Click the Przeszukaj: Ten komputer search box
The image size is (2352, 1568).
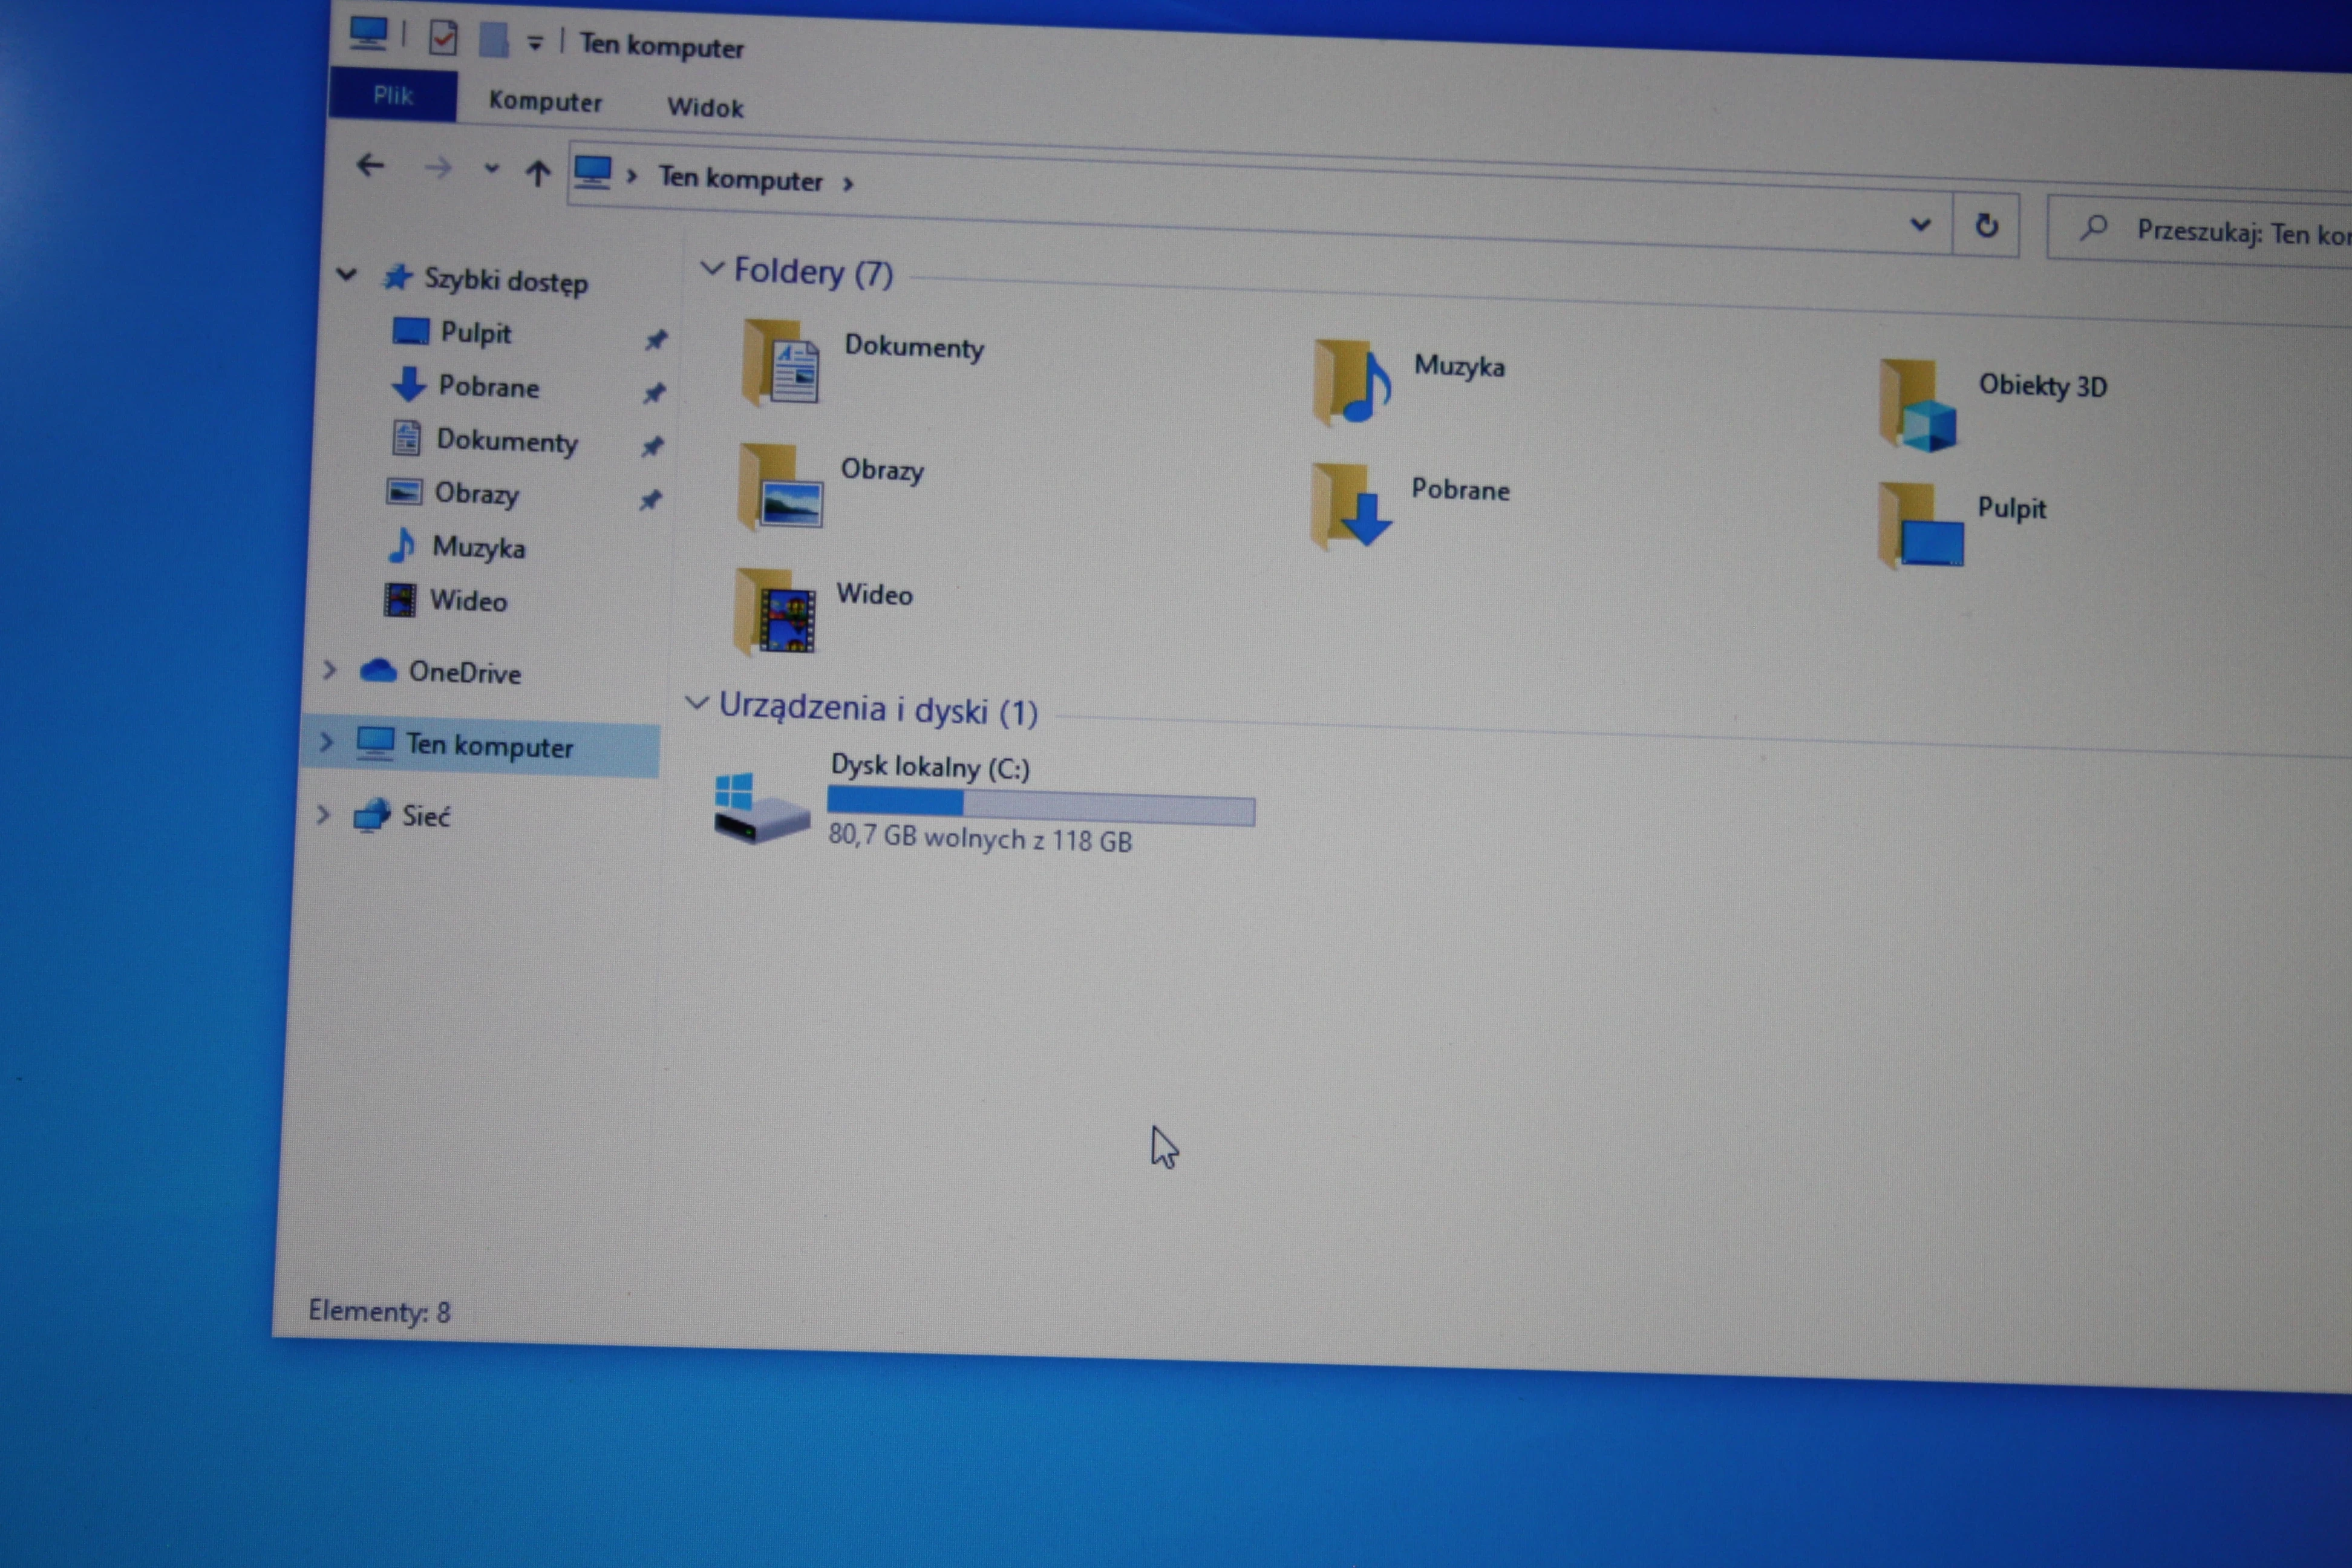[x=2200, y=231]
